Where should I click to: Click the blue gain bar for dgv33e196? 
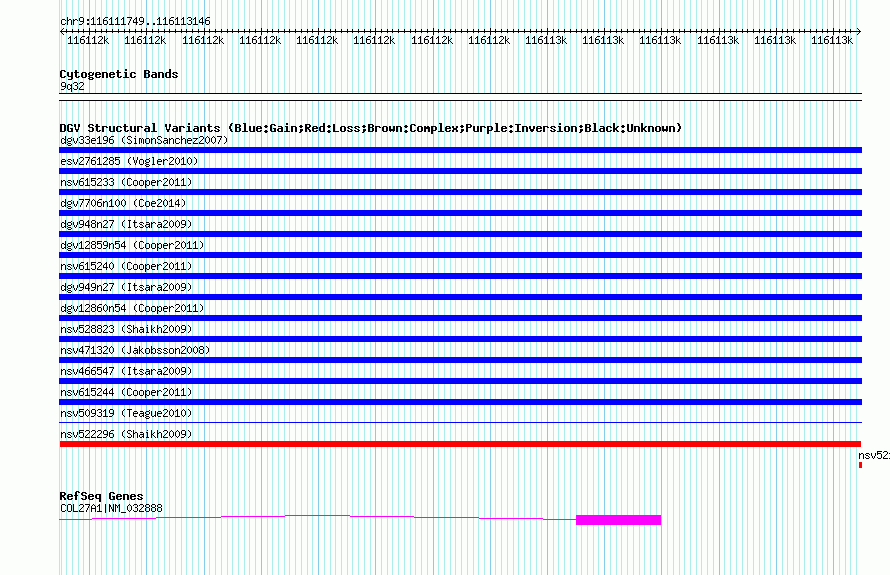460,150
